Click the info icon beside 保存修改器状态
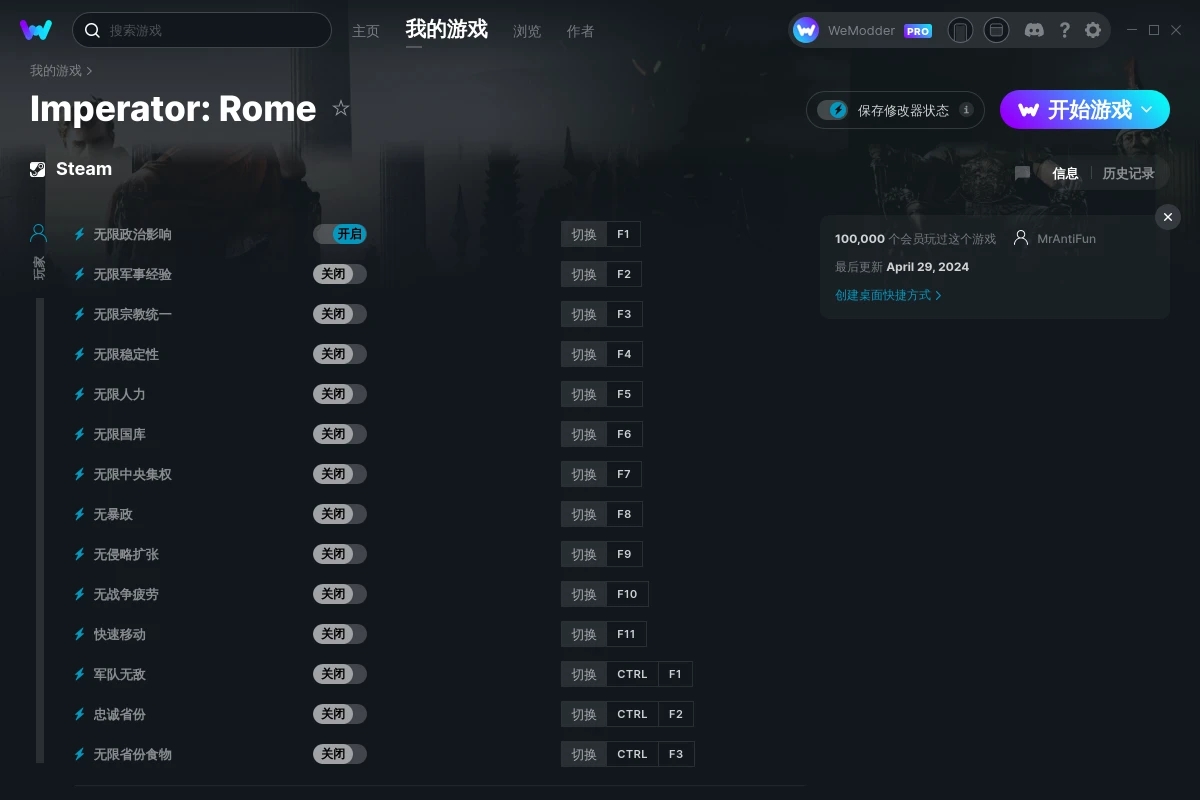 [966, 110]
